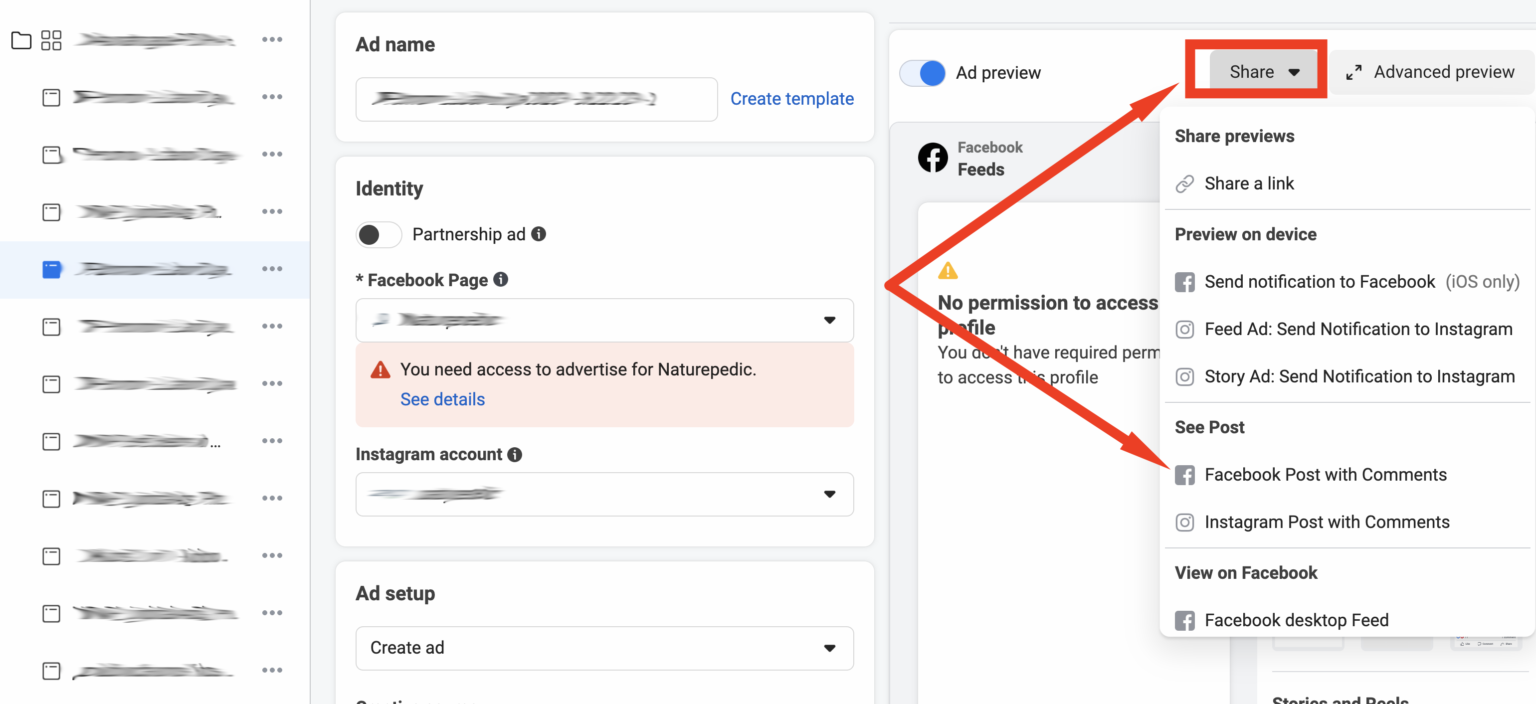Screen dimensions: 1536x704
Task: Open the Facebook Page dropdown
Action: 604,320
